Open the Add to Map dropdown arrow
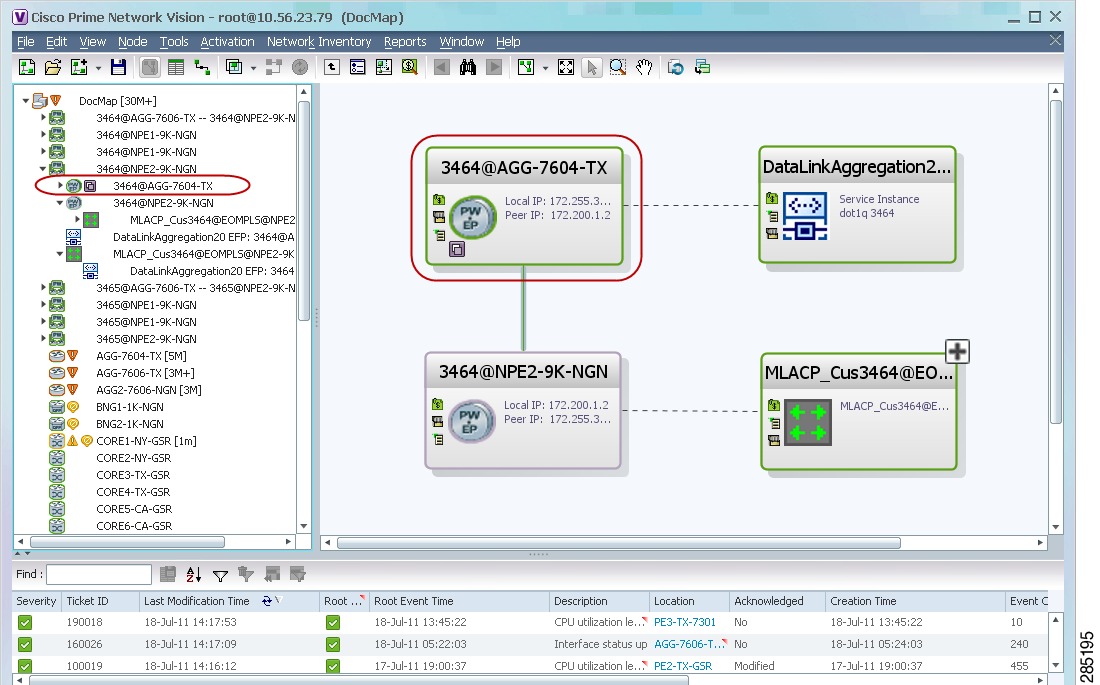The image size is (1100, 685). tap(98, 68)
